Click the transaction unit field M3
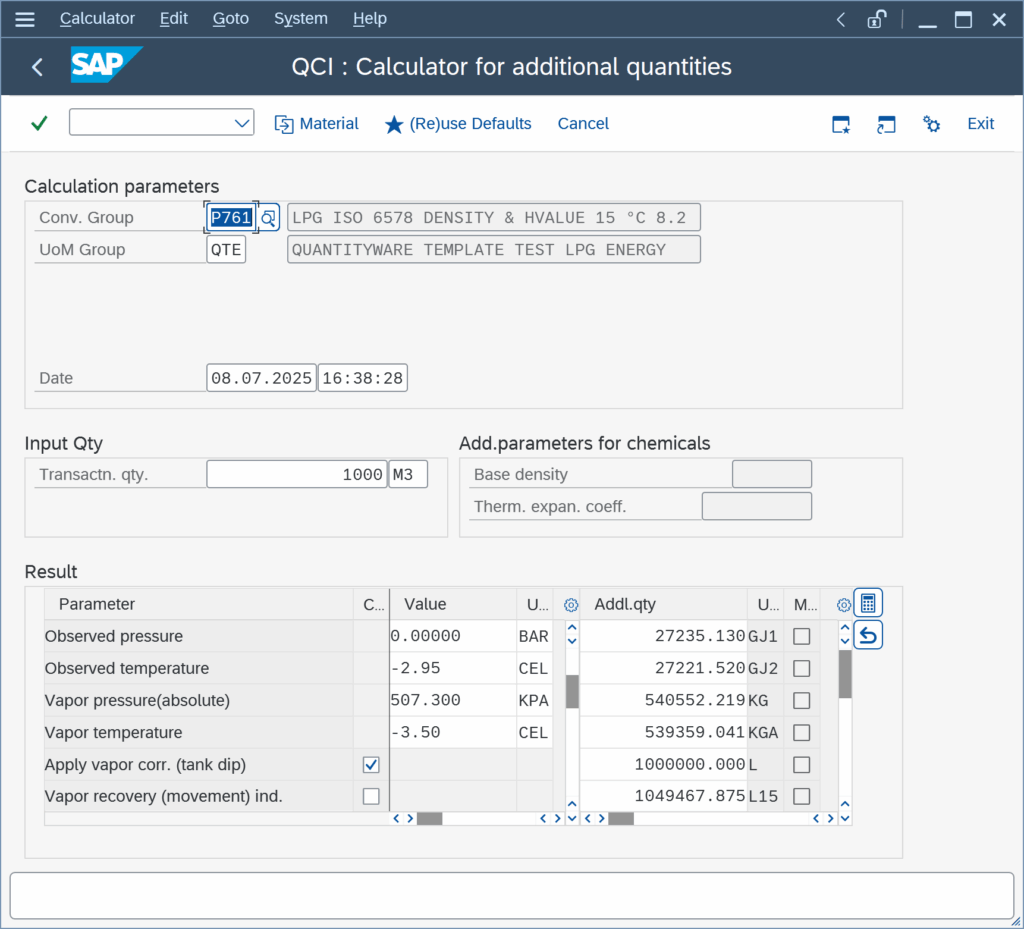This screenshot has height=929, width=1024. tap(408, 475)
